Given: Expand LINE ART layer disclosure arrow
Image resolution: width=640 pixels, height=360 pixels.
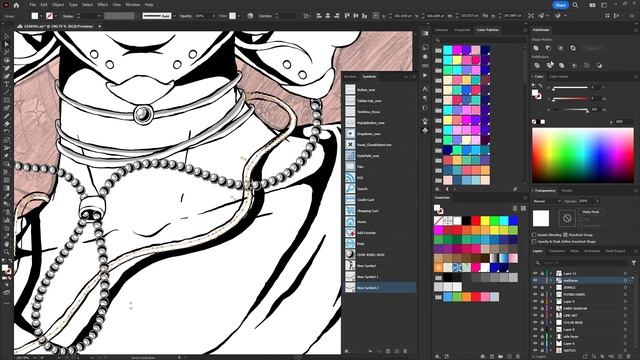Looking at the screenshot, I should click(x=551, y=315).
